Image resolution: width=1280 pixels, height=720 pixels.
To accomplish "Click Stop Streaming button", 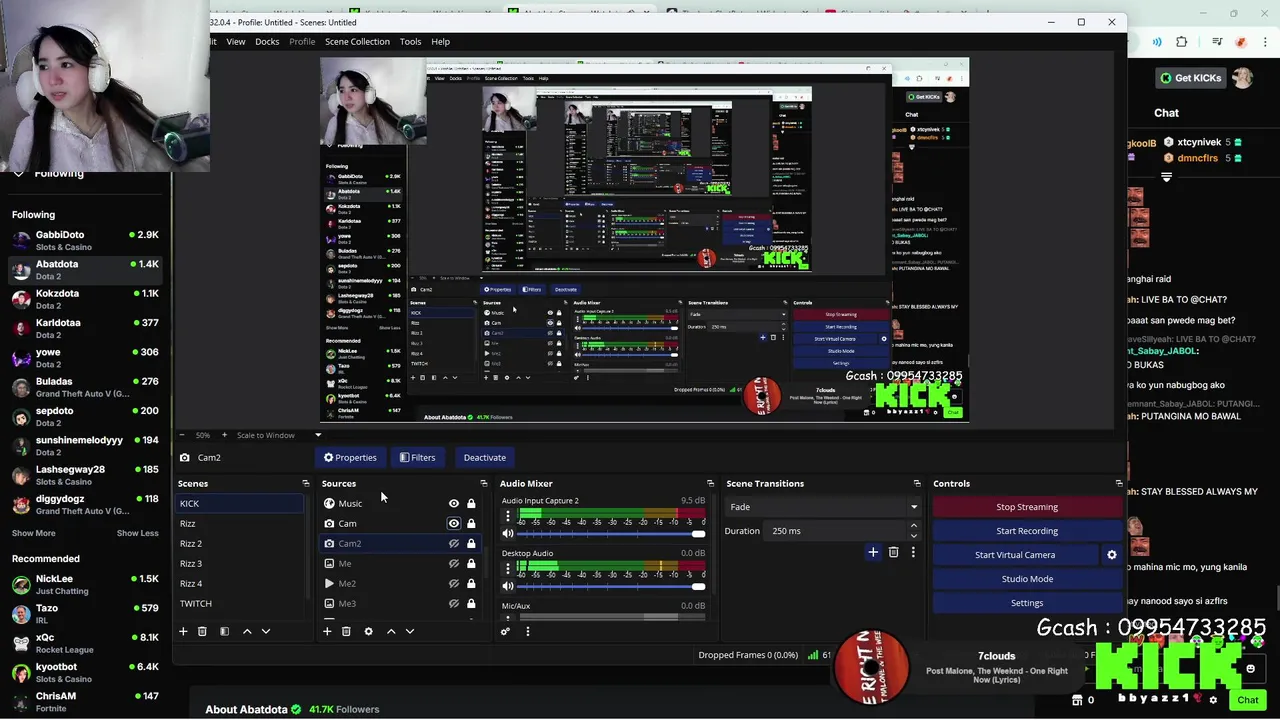I will (1027, 507).
